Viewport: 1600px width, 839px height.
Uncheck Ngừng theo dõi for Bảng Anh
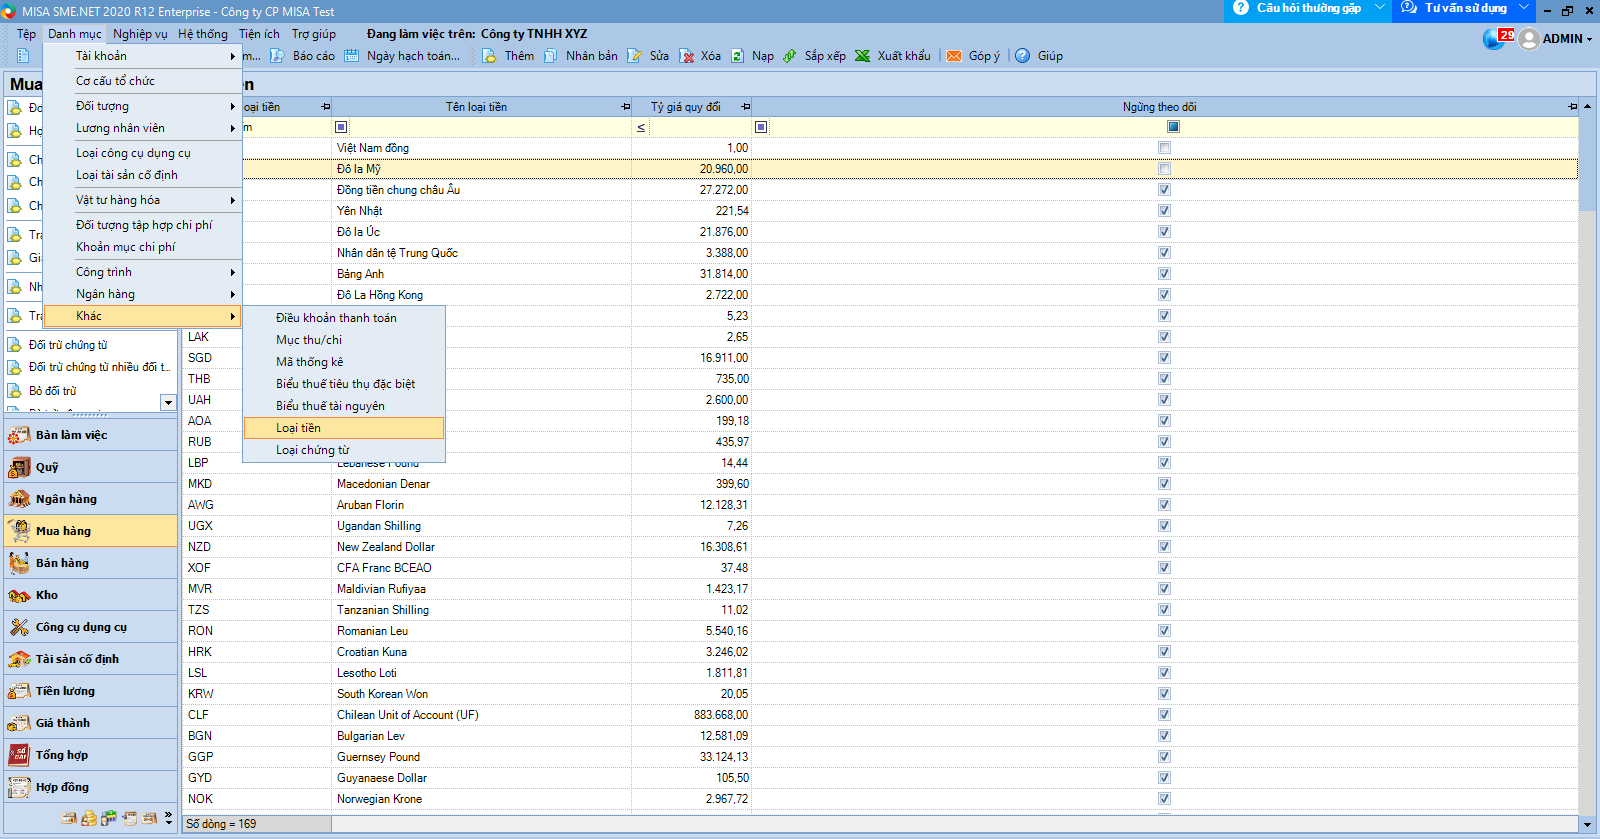(x=1164, y=274)
